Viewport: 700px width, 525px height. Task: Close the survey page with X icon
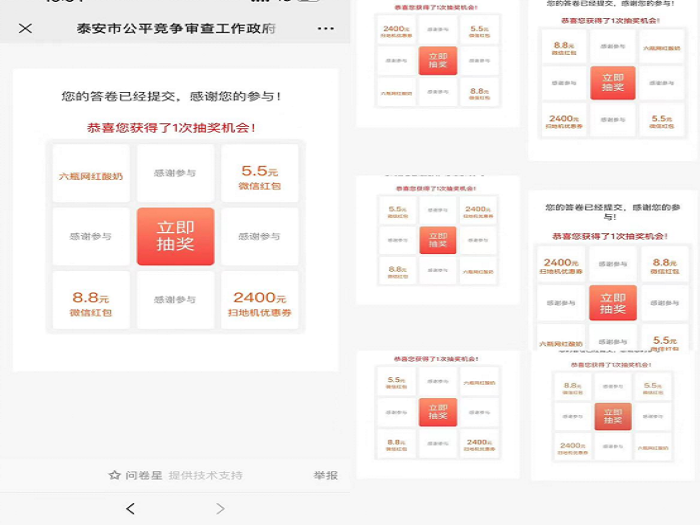[25, 28]
